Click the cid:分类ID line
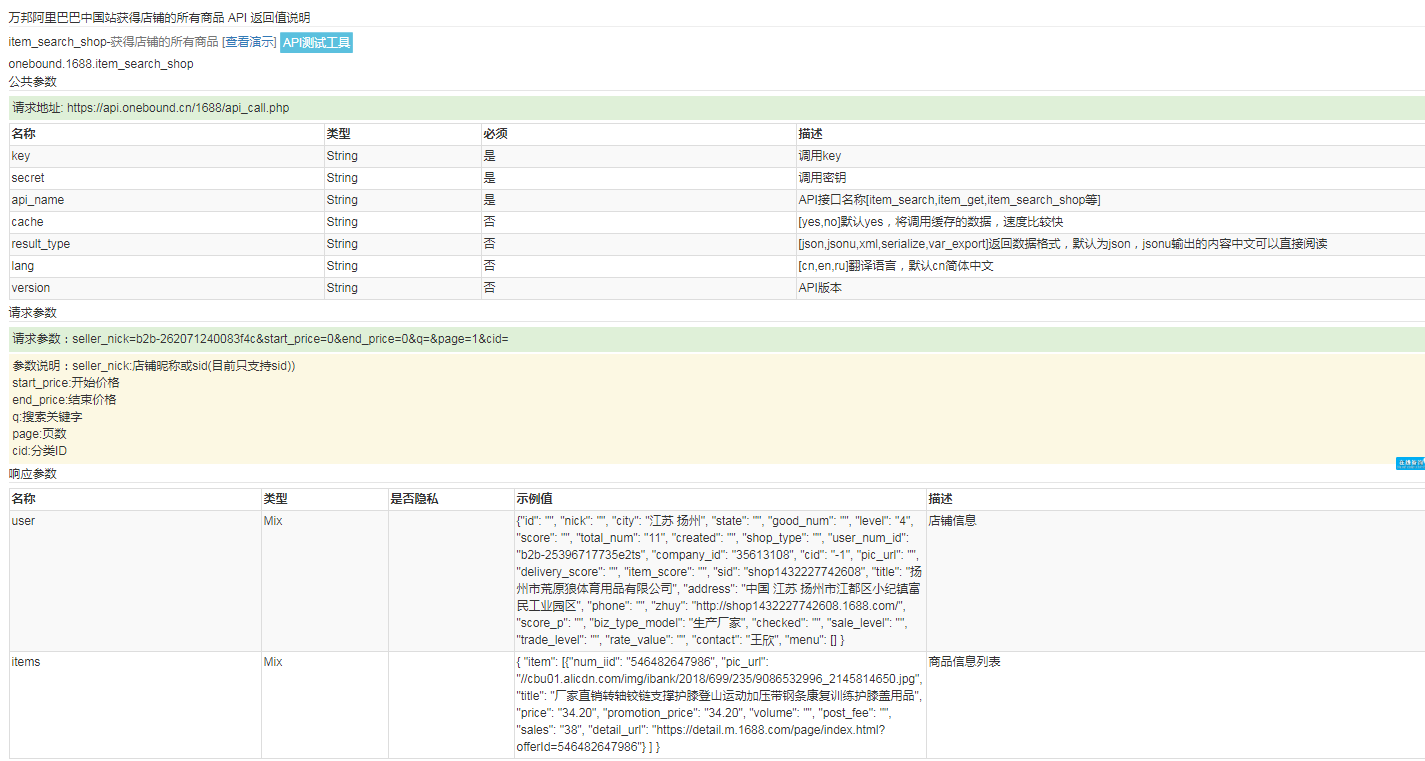The image size is (1425, 761). click(x=39, y=451)
